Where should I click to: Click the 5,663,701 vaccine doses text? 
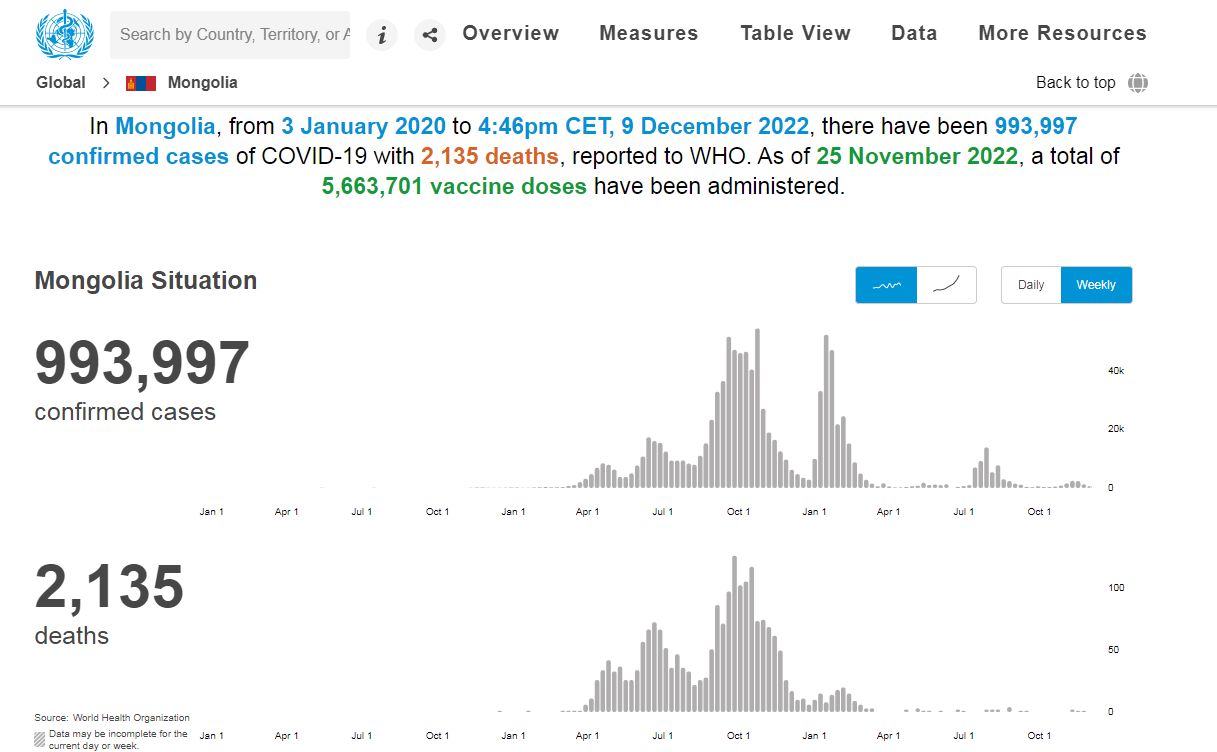(x=454, y=186)
